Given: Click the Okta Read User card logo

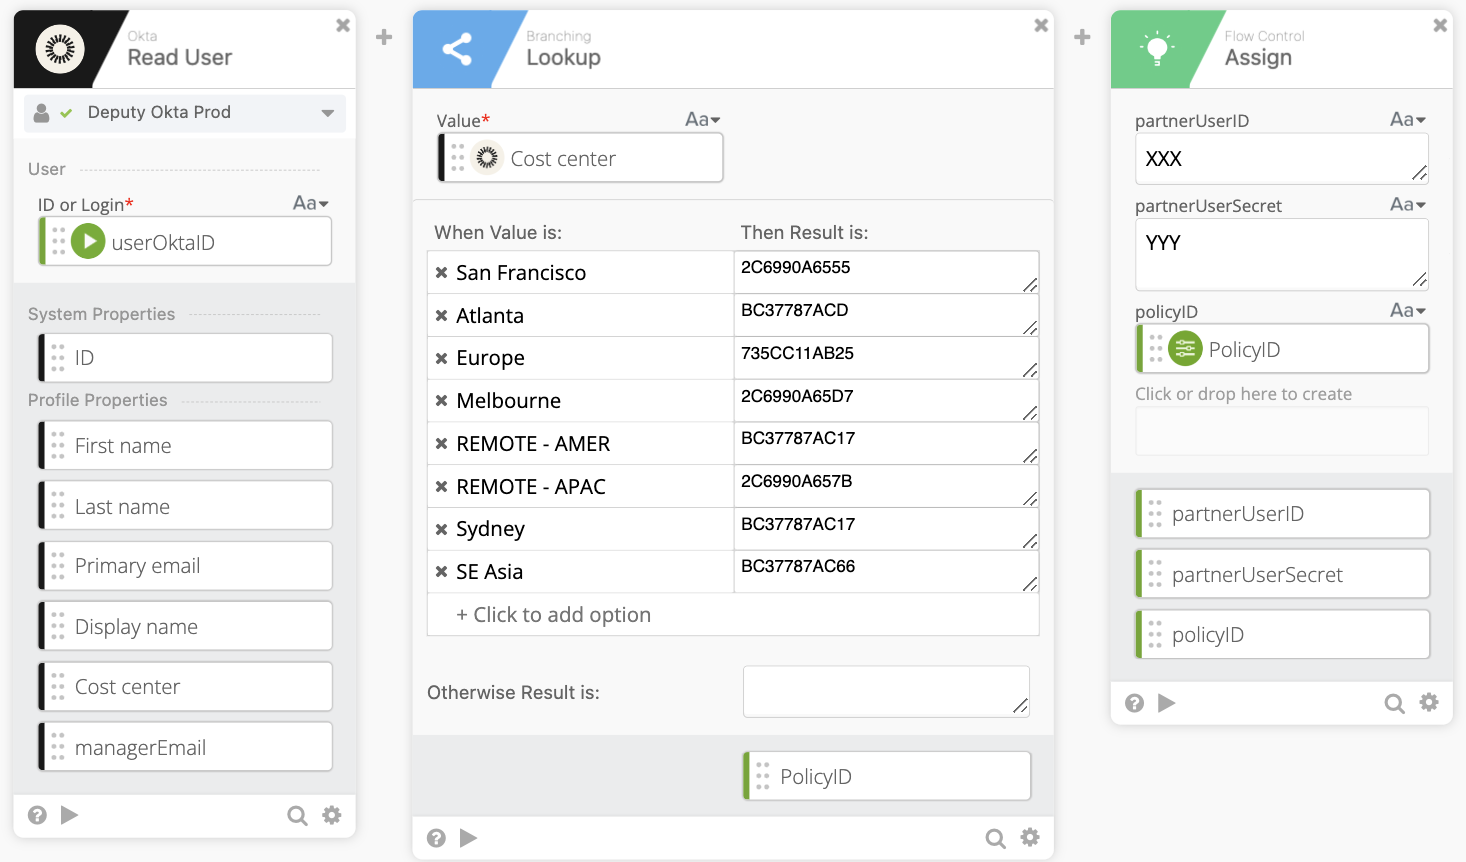Looking at the screenshot, I should (60, 49).
